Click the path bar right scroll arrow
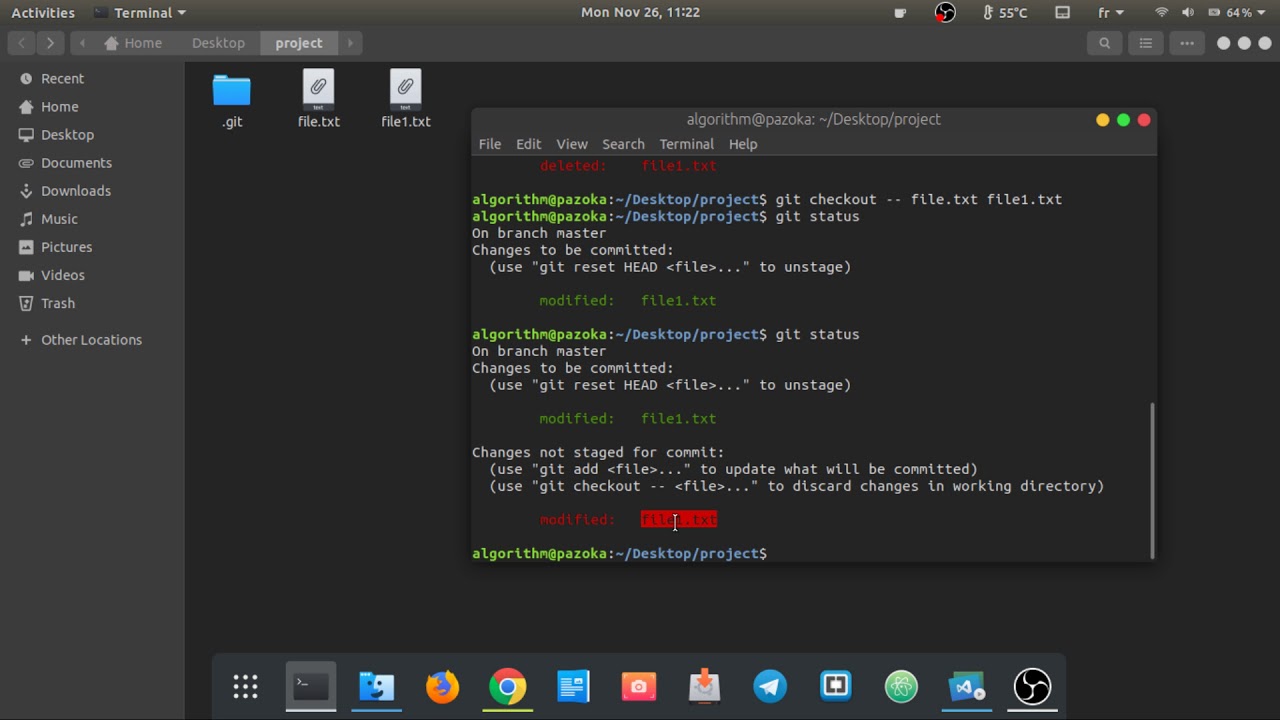1280x720 pixels. pyautogui.click(x=350, y=43)
